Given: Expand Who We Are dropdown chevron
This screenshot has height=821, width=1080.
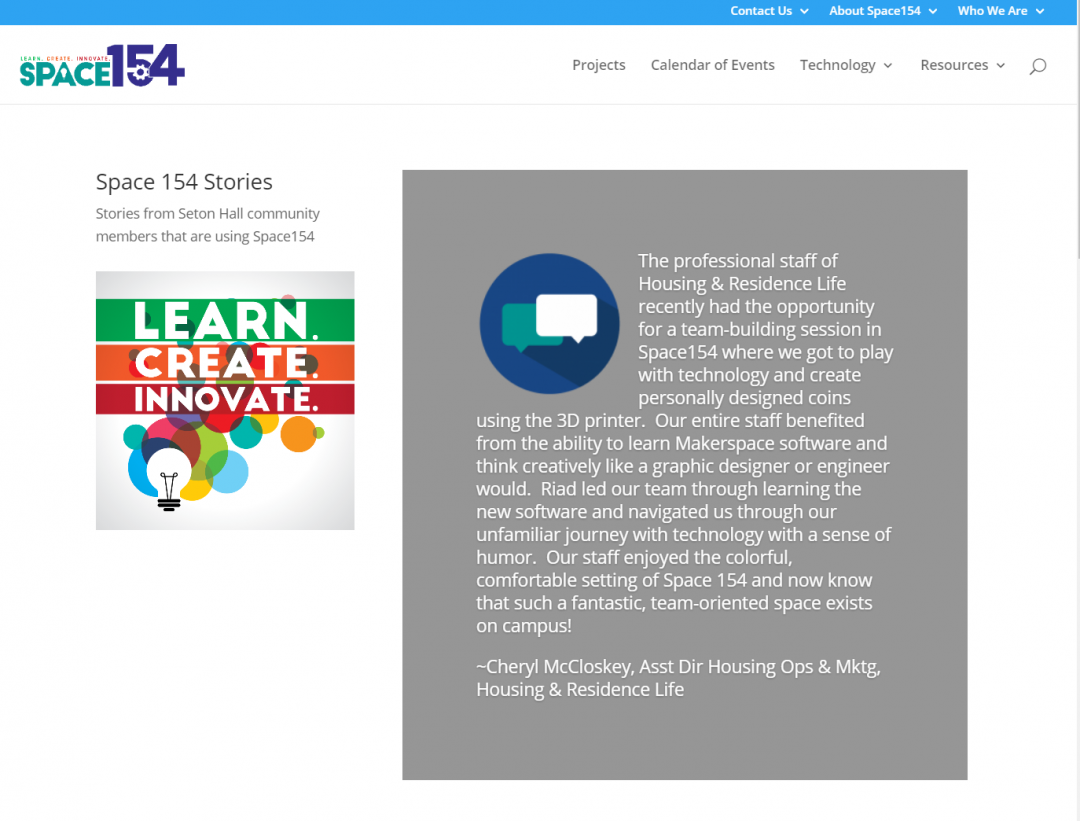Looking at the screenshot, I should pos(1039,11).
